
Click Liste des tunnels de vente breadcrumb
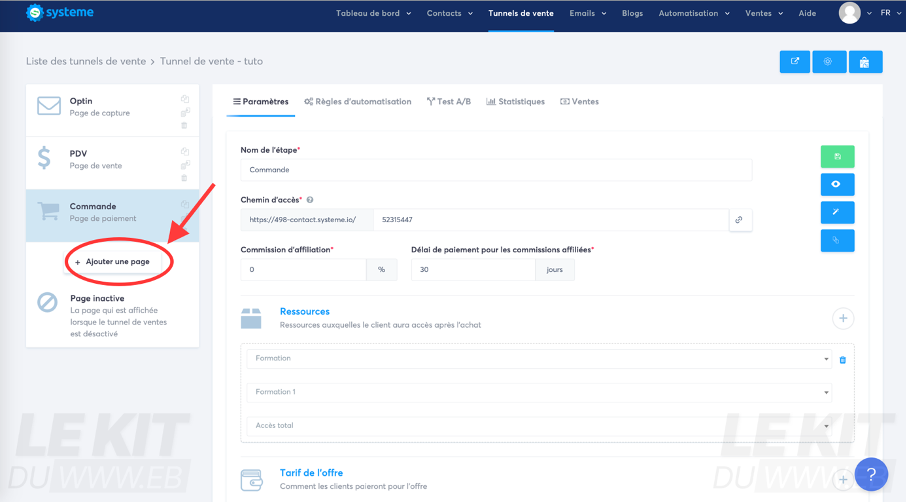[x=86, y=61]
